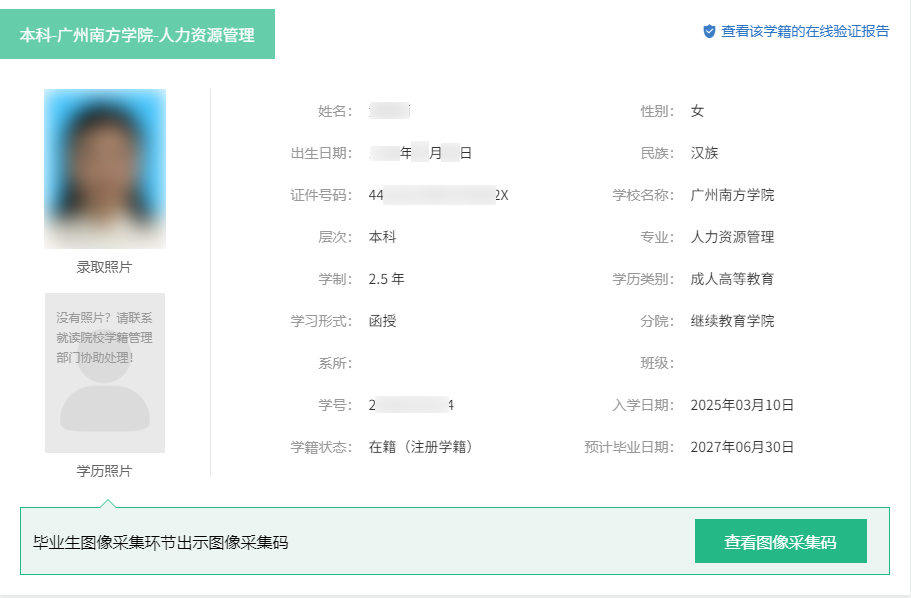
Task: Click the 学历类别 field label
Action: [x=643, y=279]
